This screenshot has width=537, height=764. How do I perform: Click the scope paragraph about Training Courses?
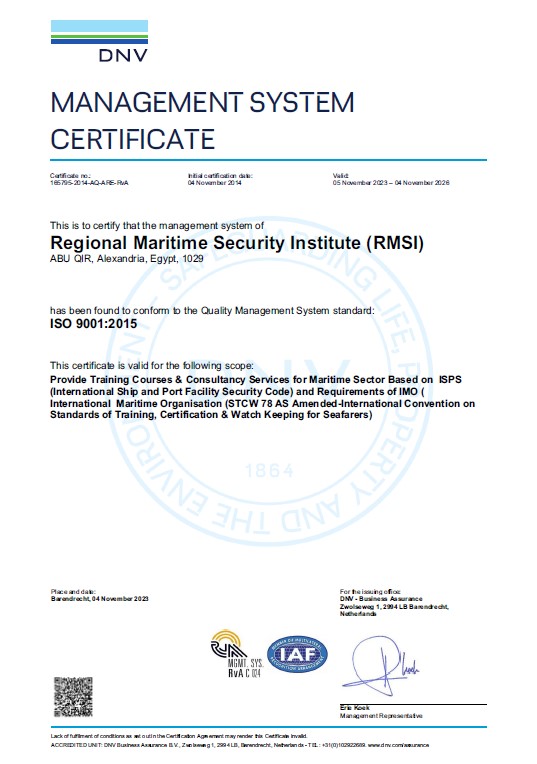(x=262, y=397)
